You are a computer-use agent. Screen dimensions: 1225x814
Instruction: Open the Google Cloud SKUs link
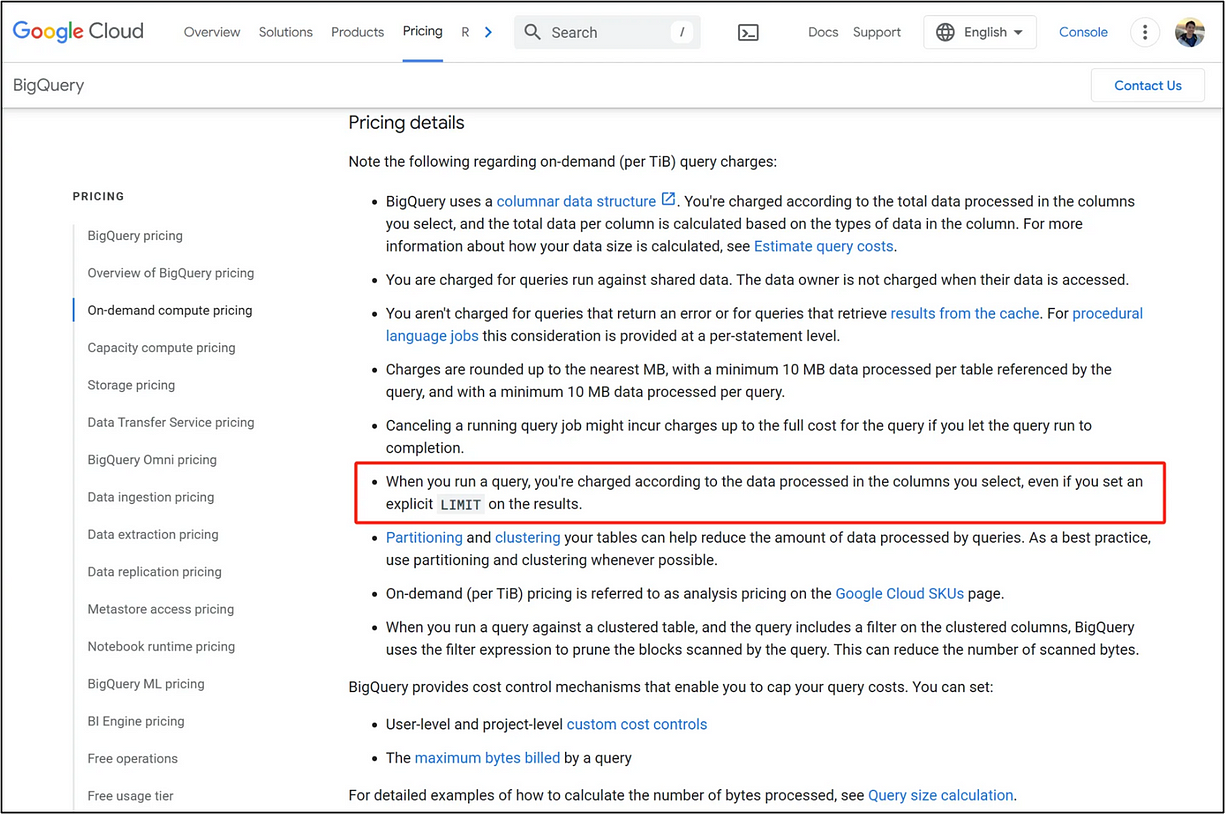coord(900,593)
